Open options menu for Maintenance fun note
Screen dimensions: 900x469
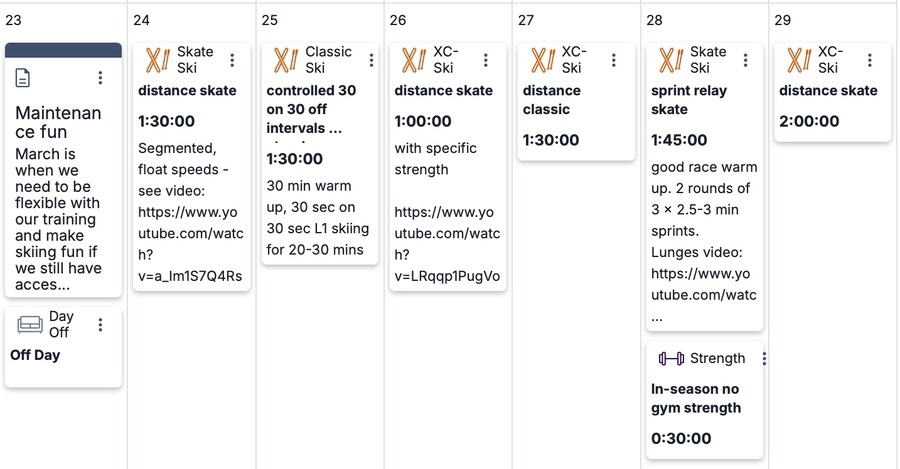pos(100,78)
